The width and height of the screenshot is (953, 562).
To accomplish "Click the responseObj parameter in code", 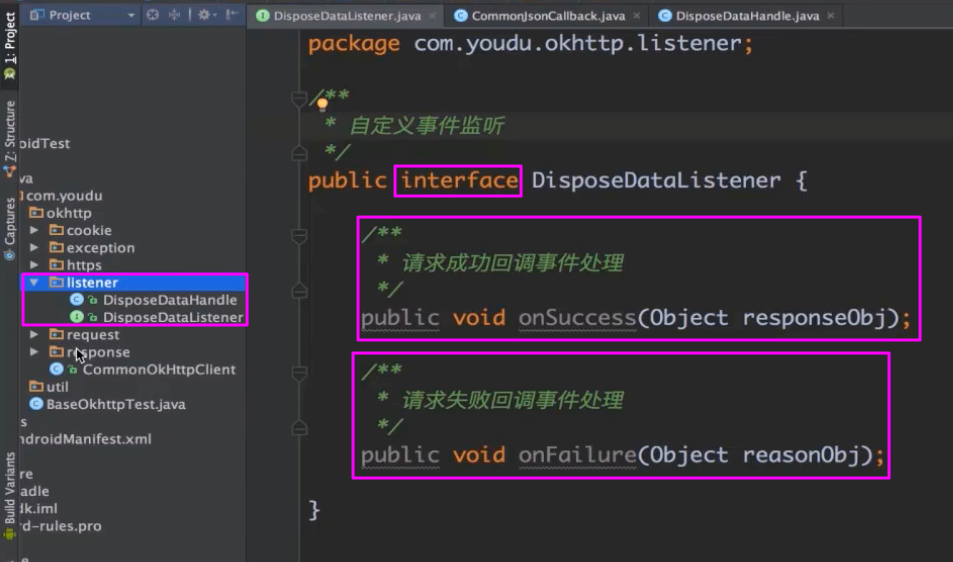I will [814, 318].
